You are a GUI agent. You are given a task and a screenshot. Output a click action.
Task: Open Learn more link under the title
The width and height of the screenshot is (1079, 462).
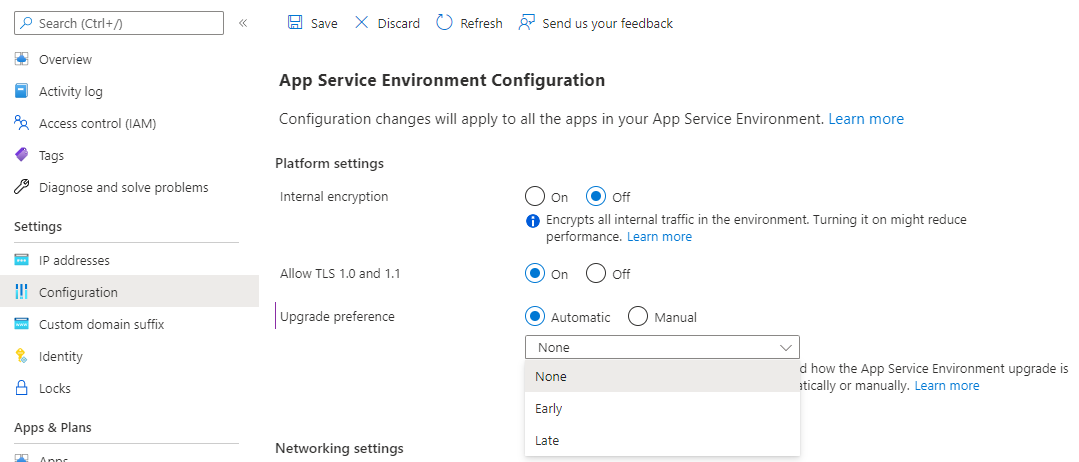[x=866, y=119]
